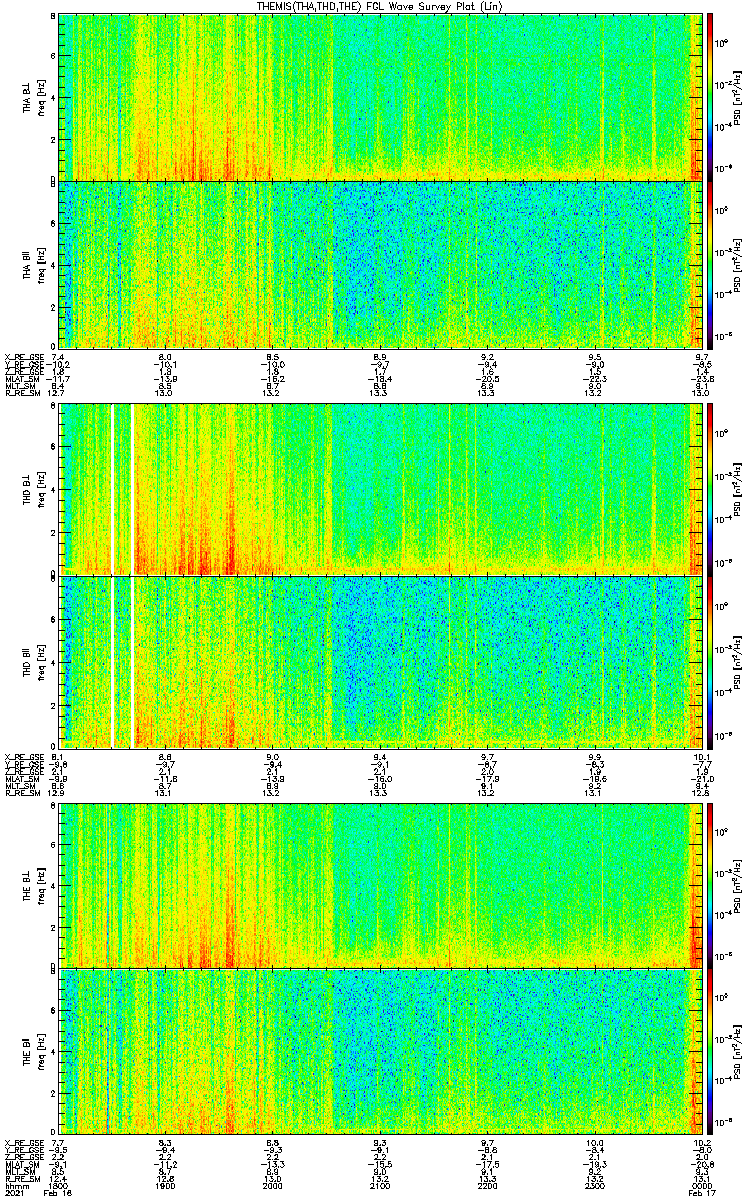The image size is (750, 1200).
Task: Click the 2100 time tick label
Action: point(380,1186)
